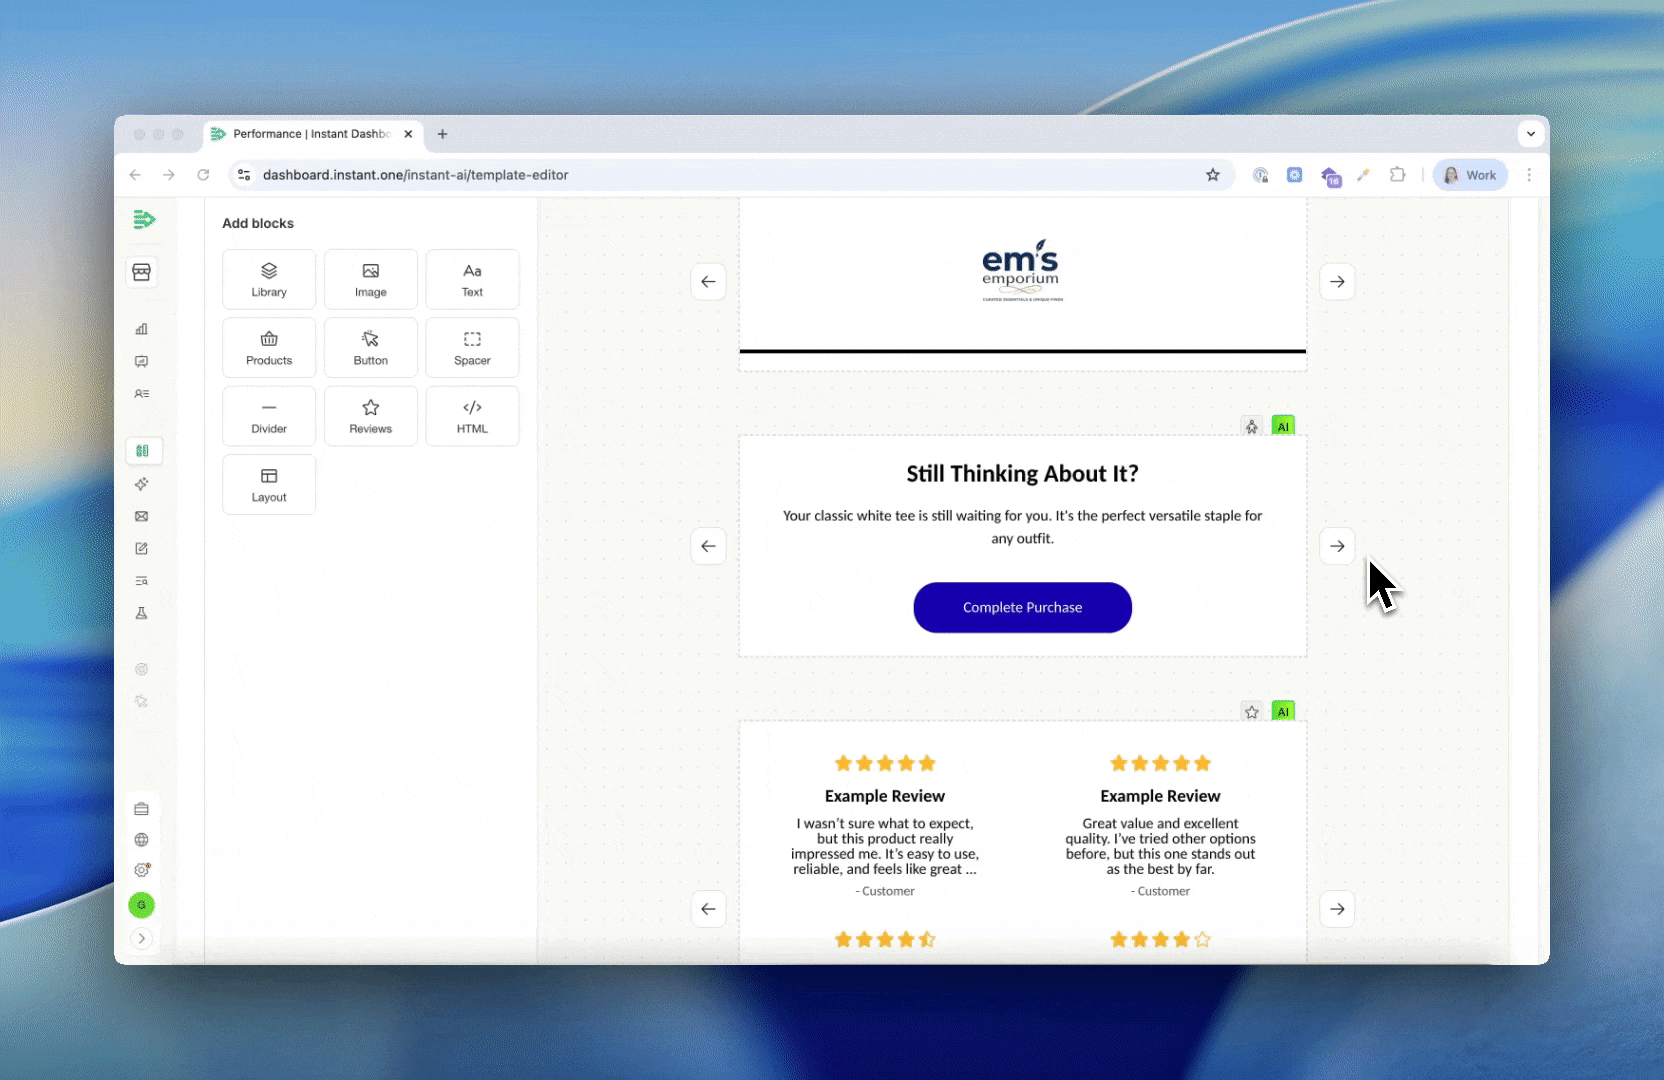Add a Text block
This screenshot has height=1080, width=1664.
pos(472,279)
